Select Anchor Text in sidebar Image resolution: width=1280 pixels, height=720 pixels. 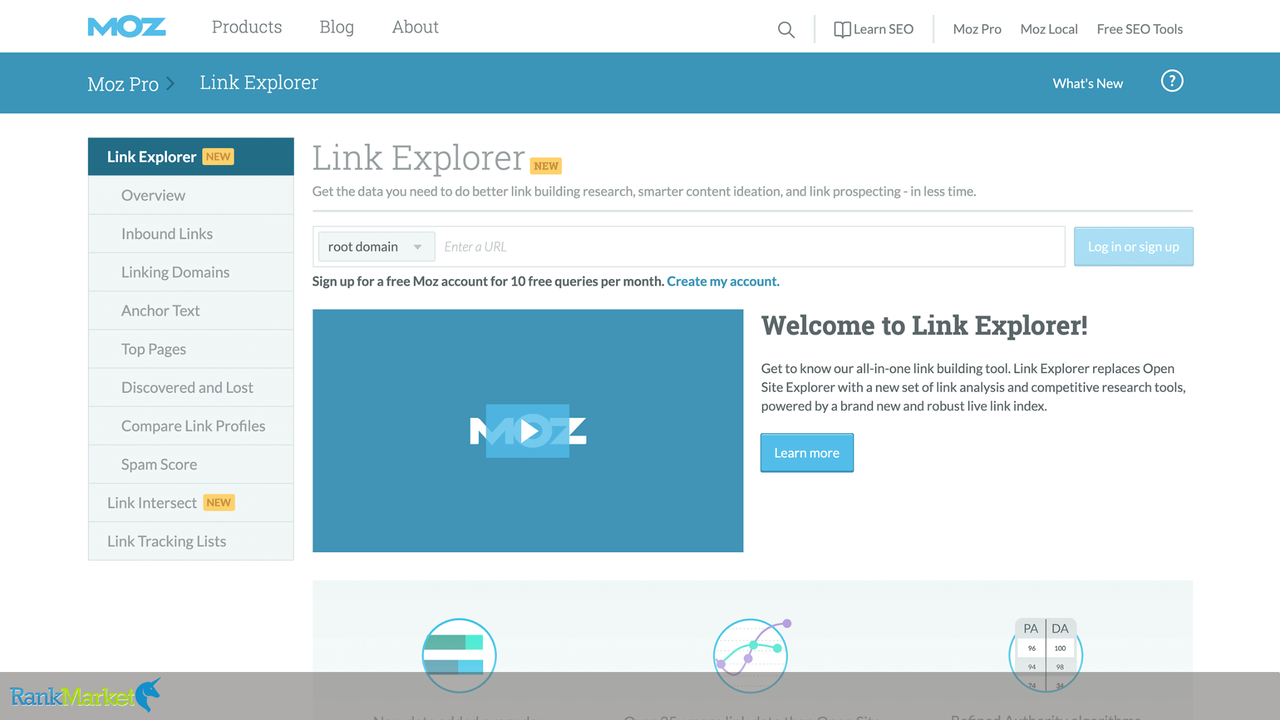point(191,311)
